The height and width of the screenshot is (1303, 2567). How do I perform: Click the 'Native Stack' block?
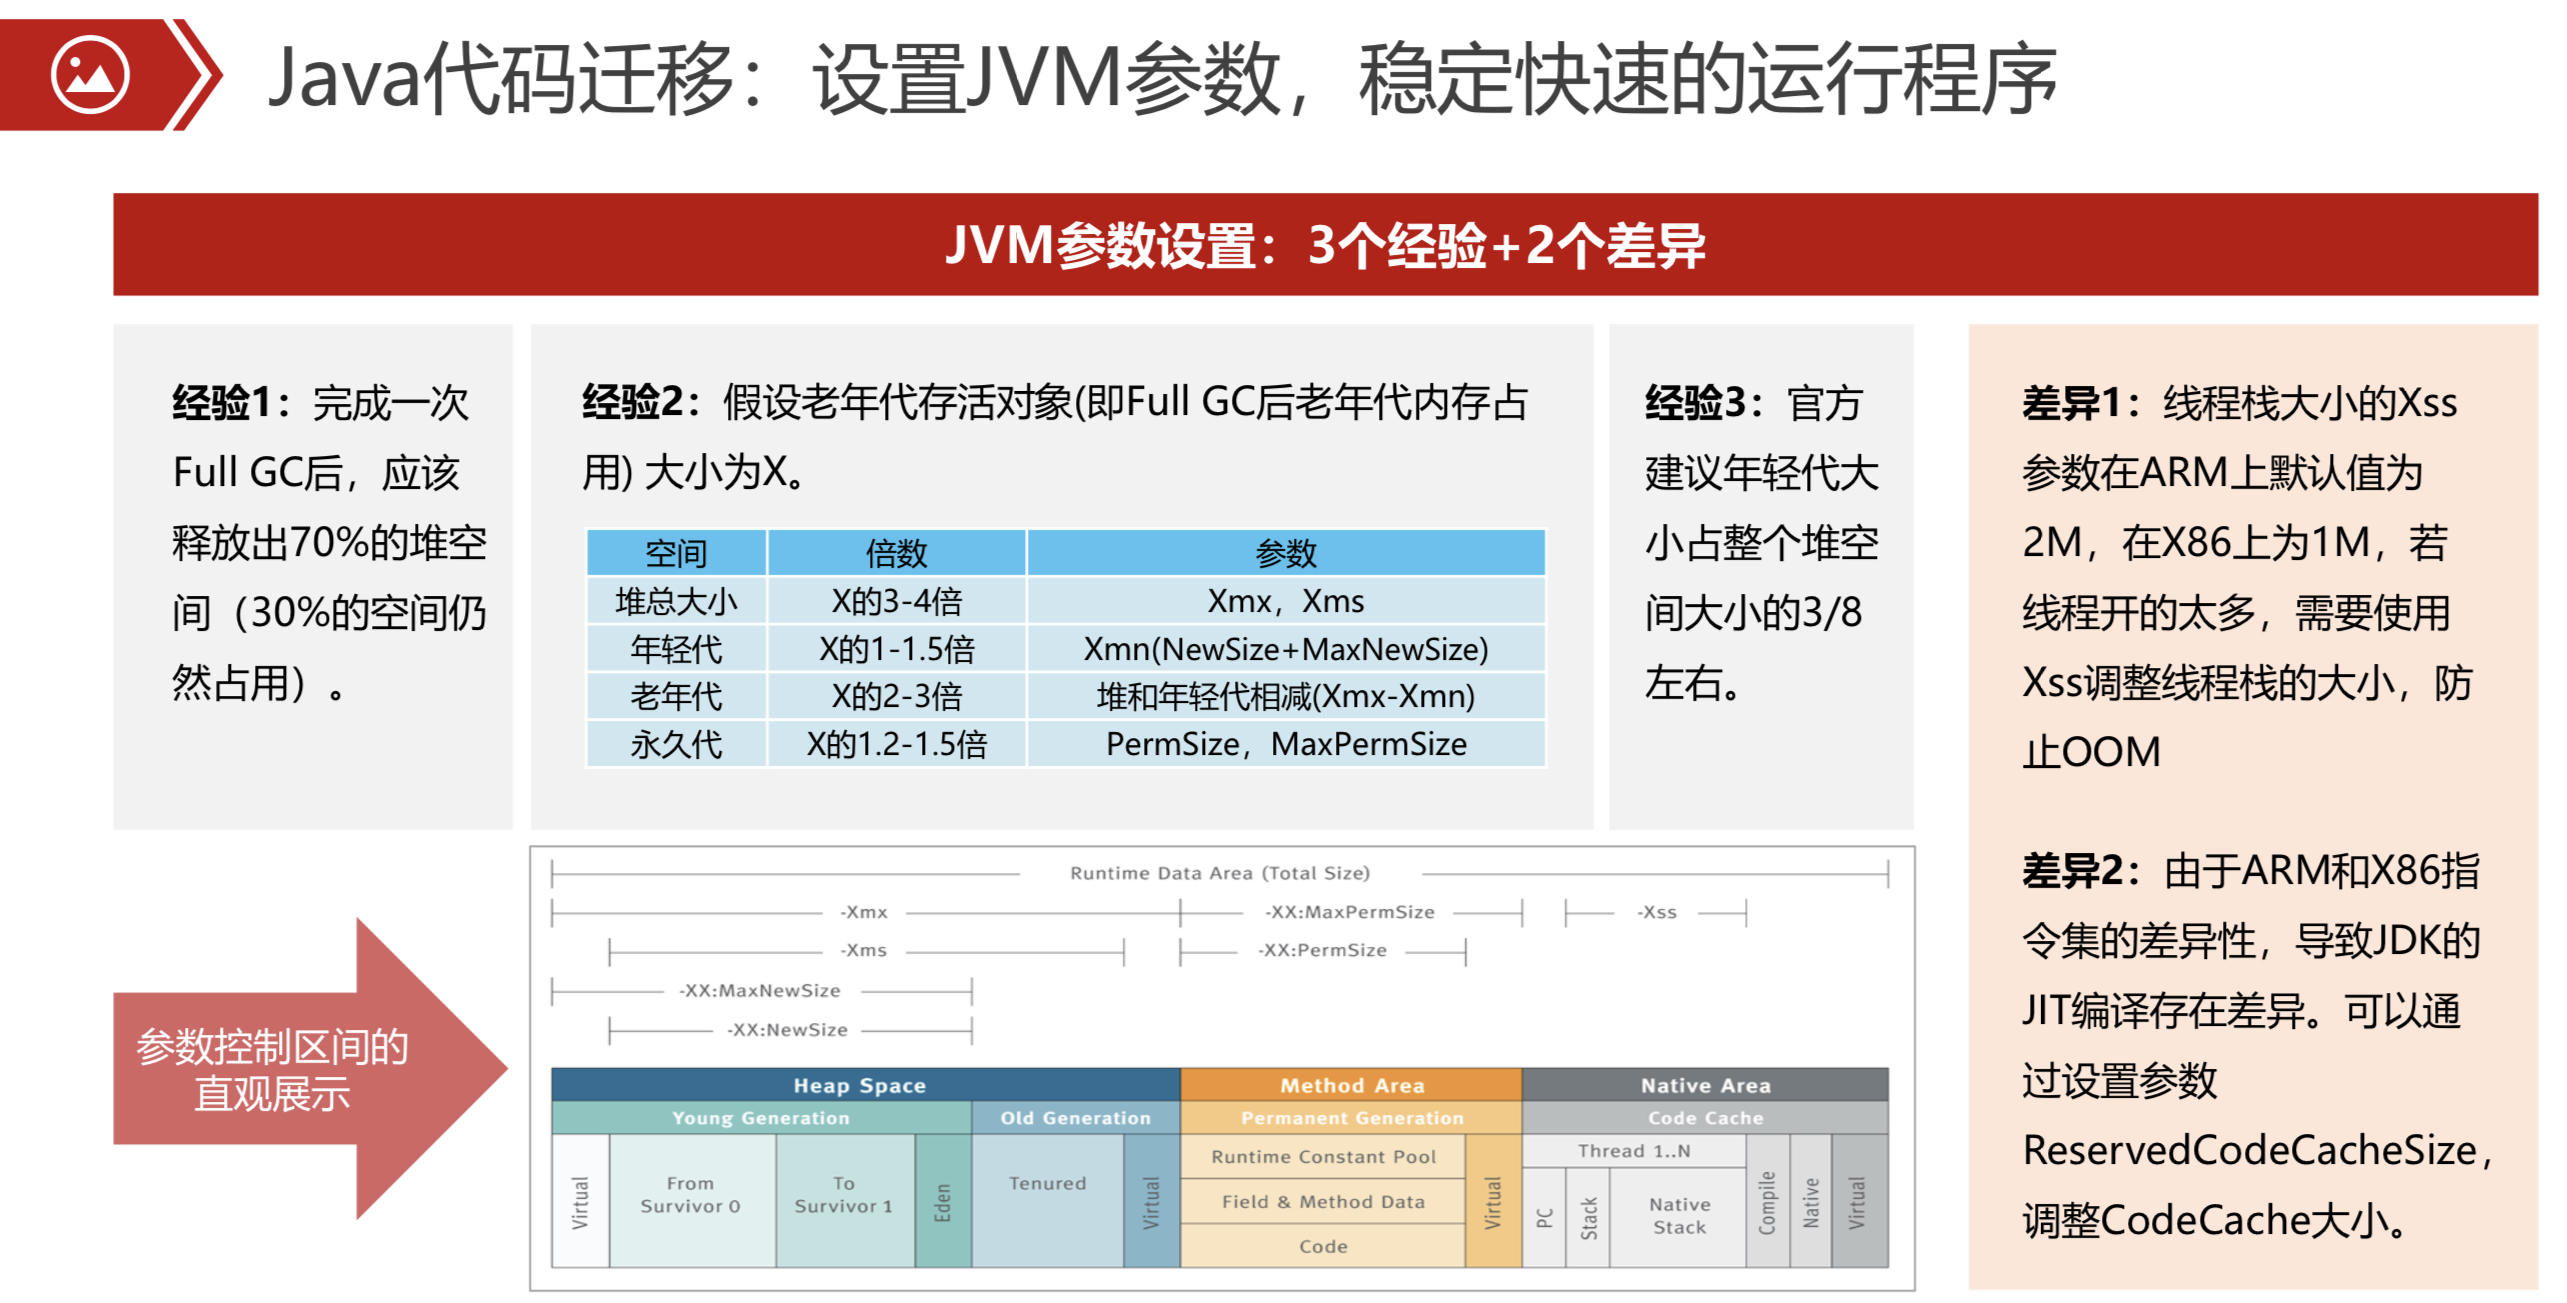[x=1678, y=1218]
